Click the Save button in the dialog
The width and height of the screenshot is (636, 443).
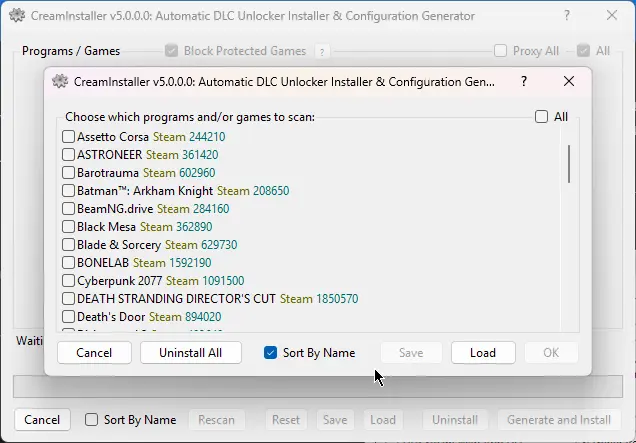(x=411, y=353)
